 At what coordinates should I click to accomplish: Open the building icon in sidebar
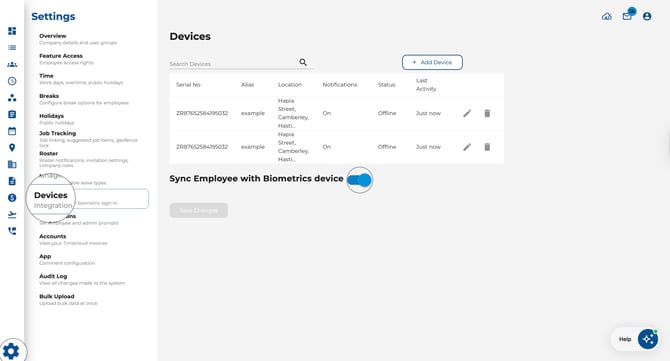coord(12,164)
